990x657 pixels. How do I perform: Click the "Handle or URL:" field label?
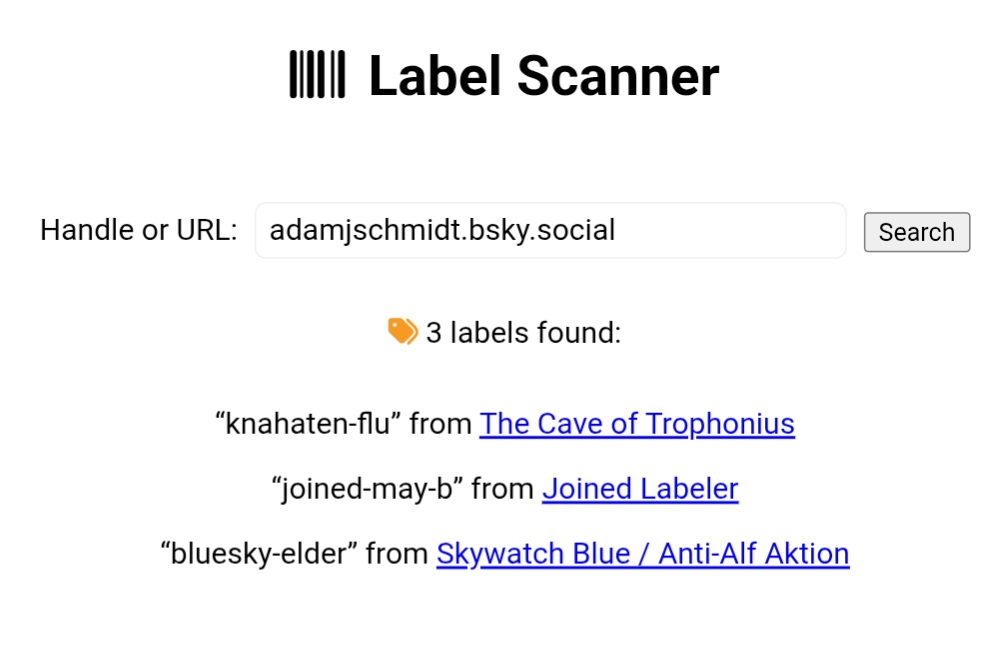tap(138, 231)
